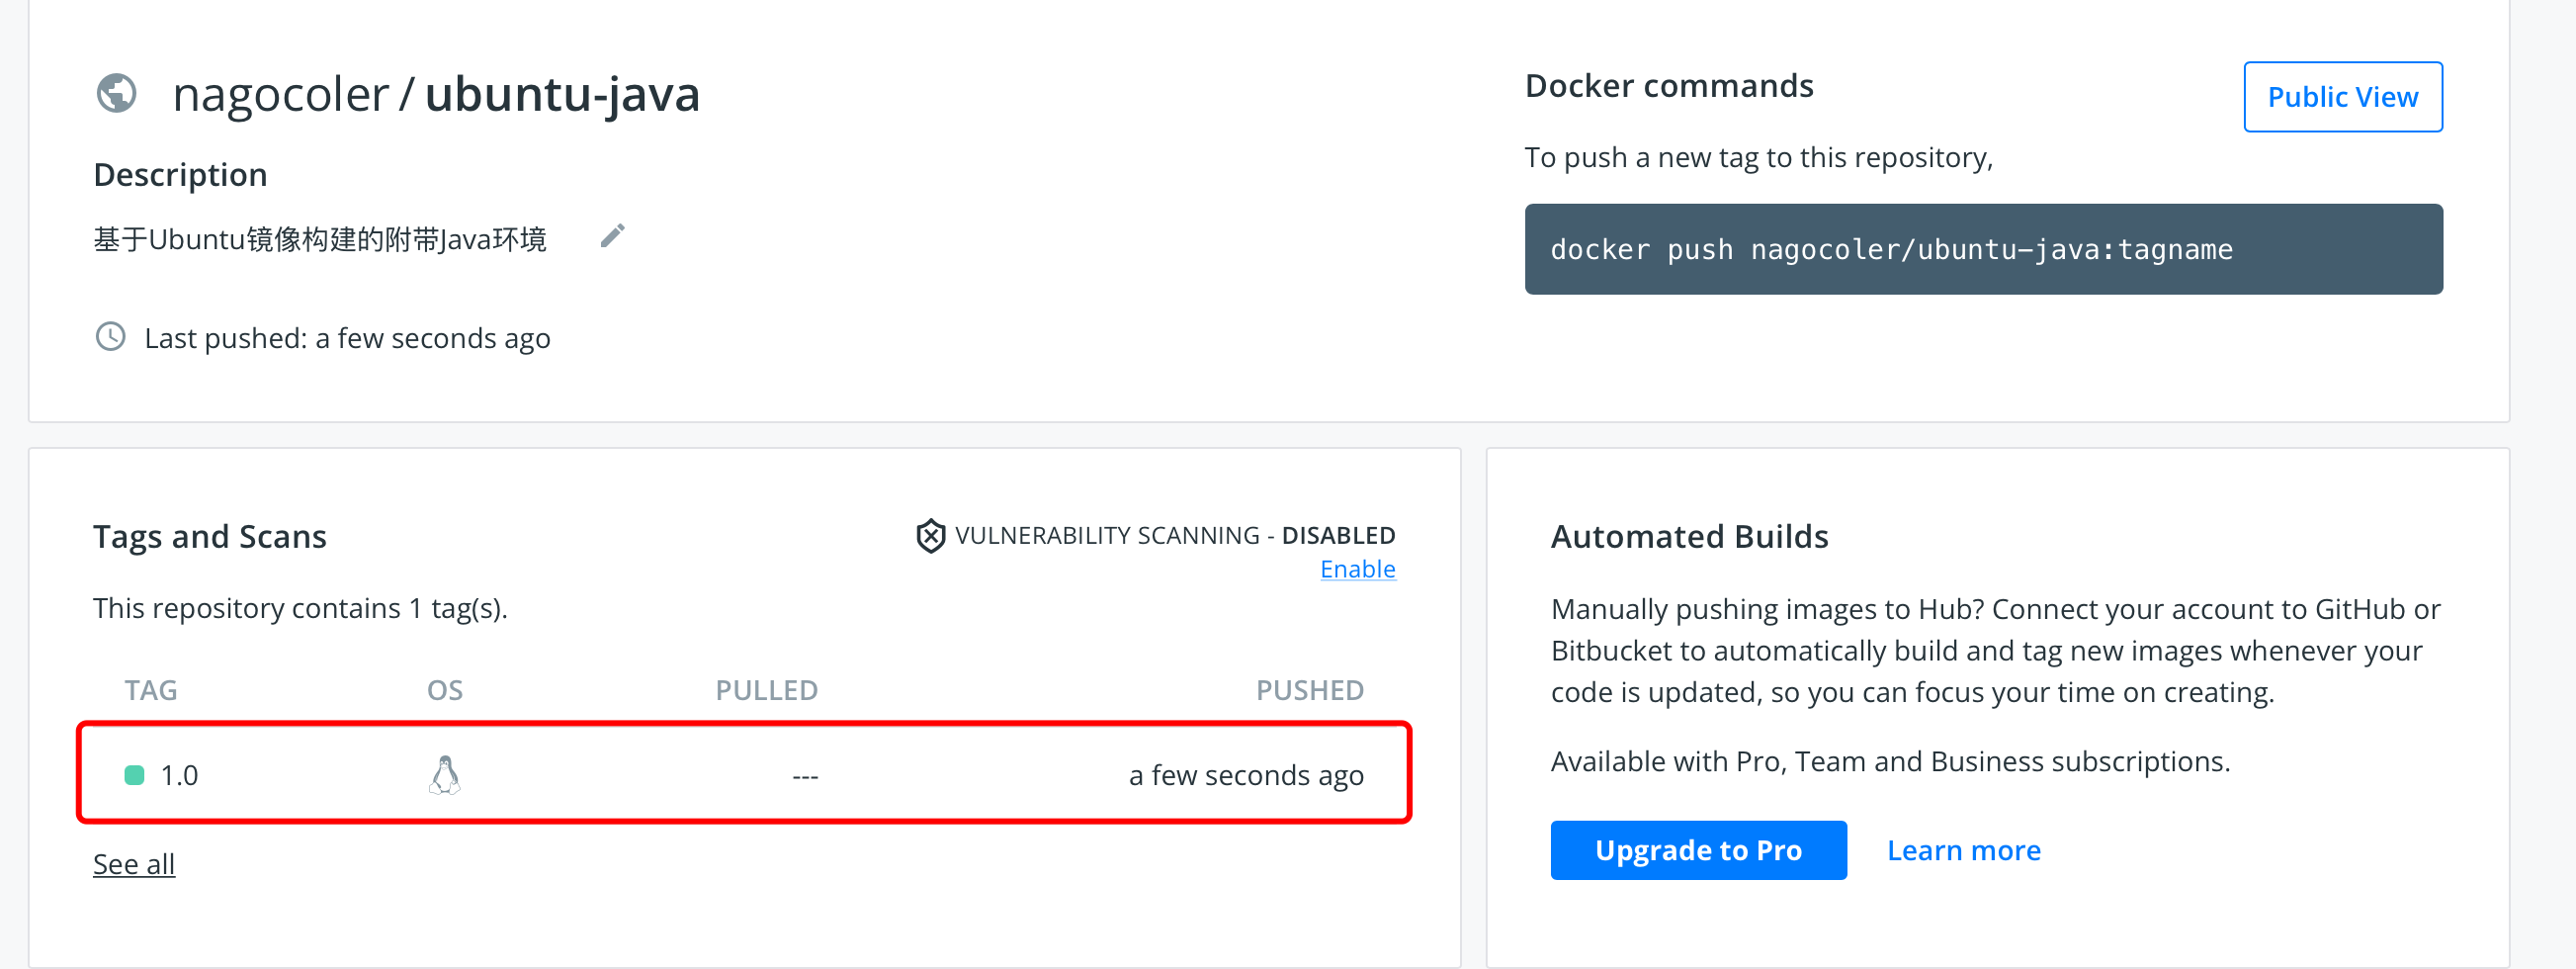2576x969 pixels.
Task: Follow the Learn more link
Action: (1962, 850)
